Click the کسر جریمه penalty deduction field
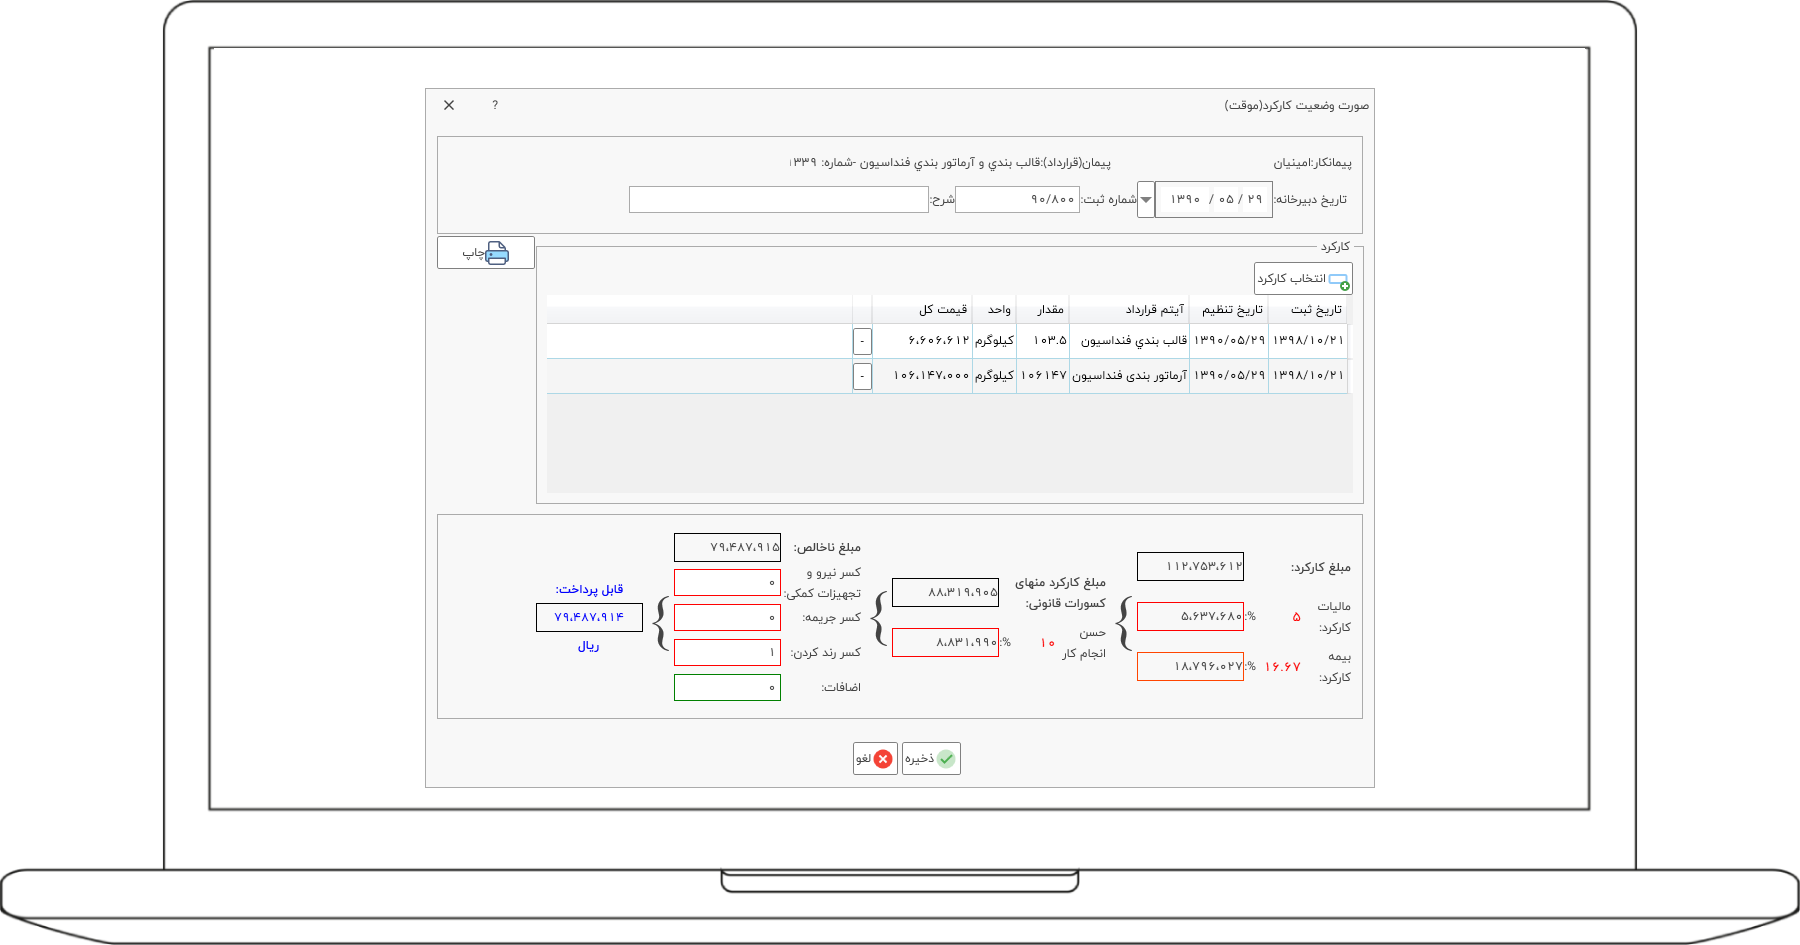 pyautogui.click(x=727, y=618)
